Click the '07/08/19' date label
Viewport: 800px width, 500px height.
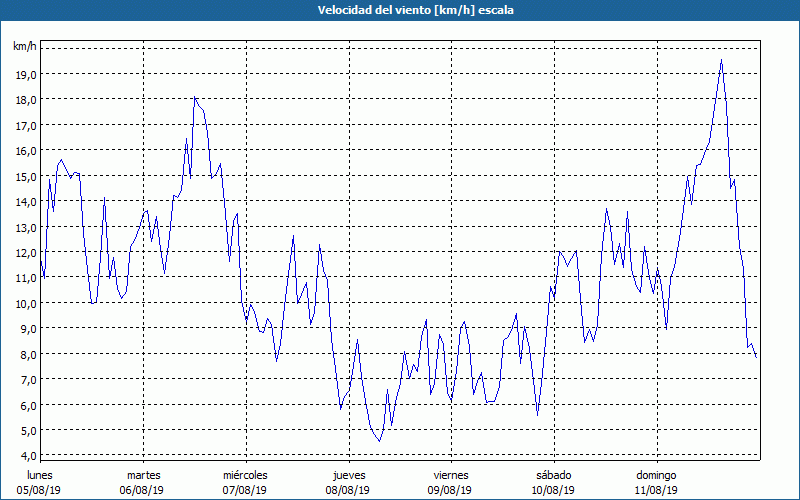pos(245,490)
